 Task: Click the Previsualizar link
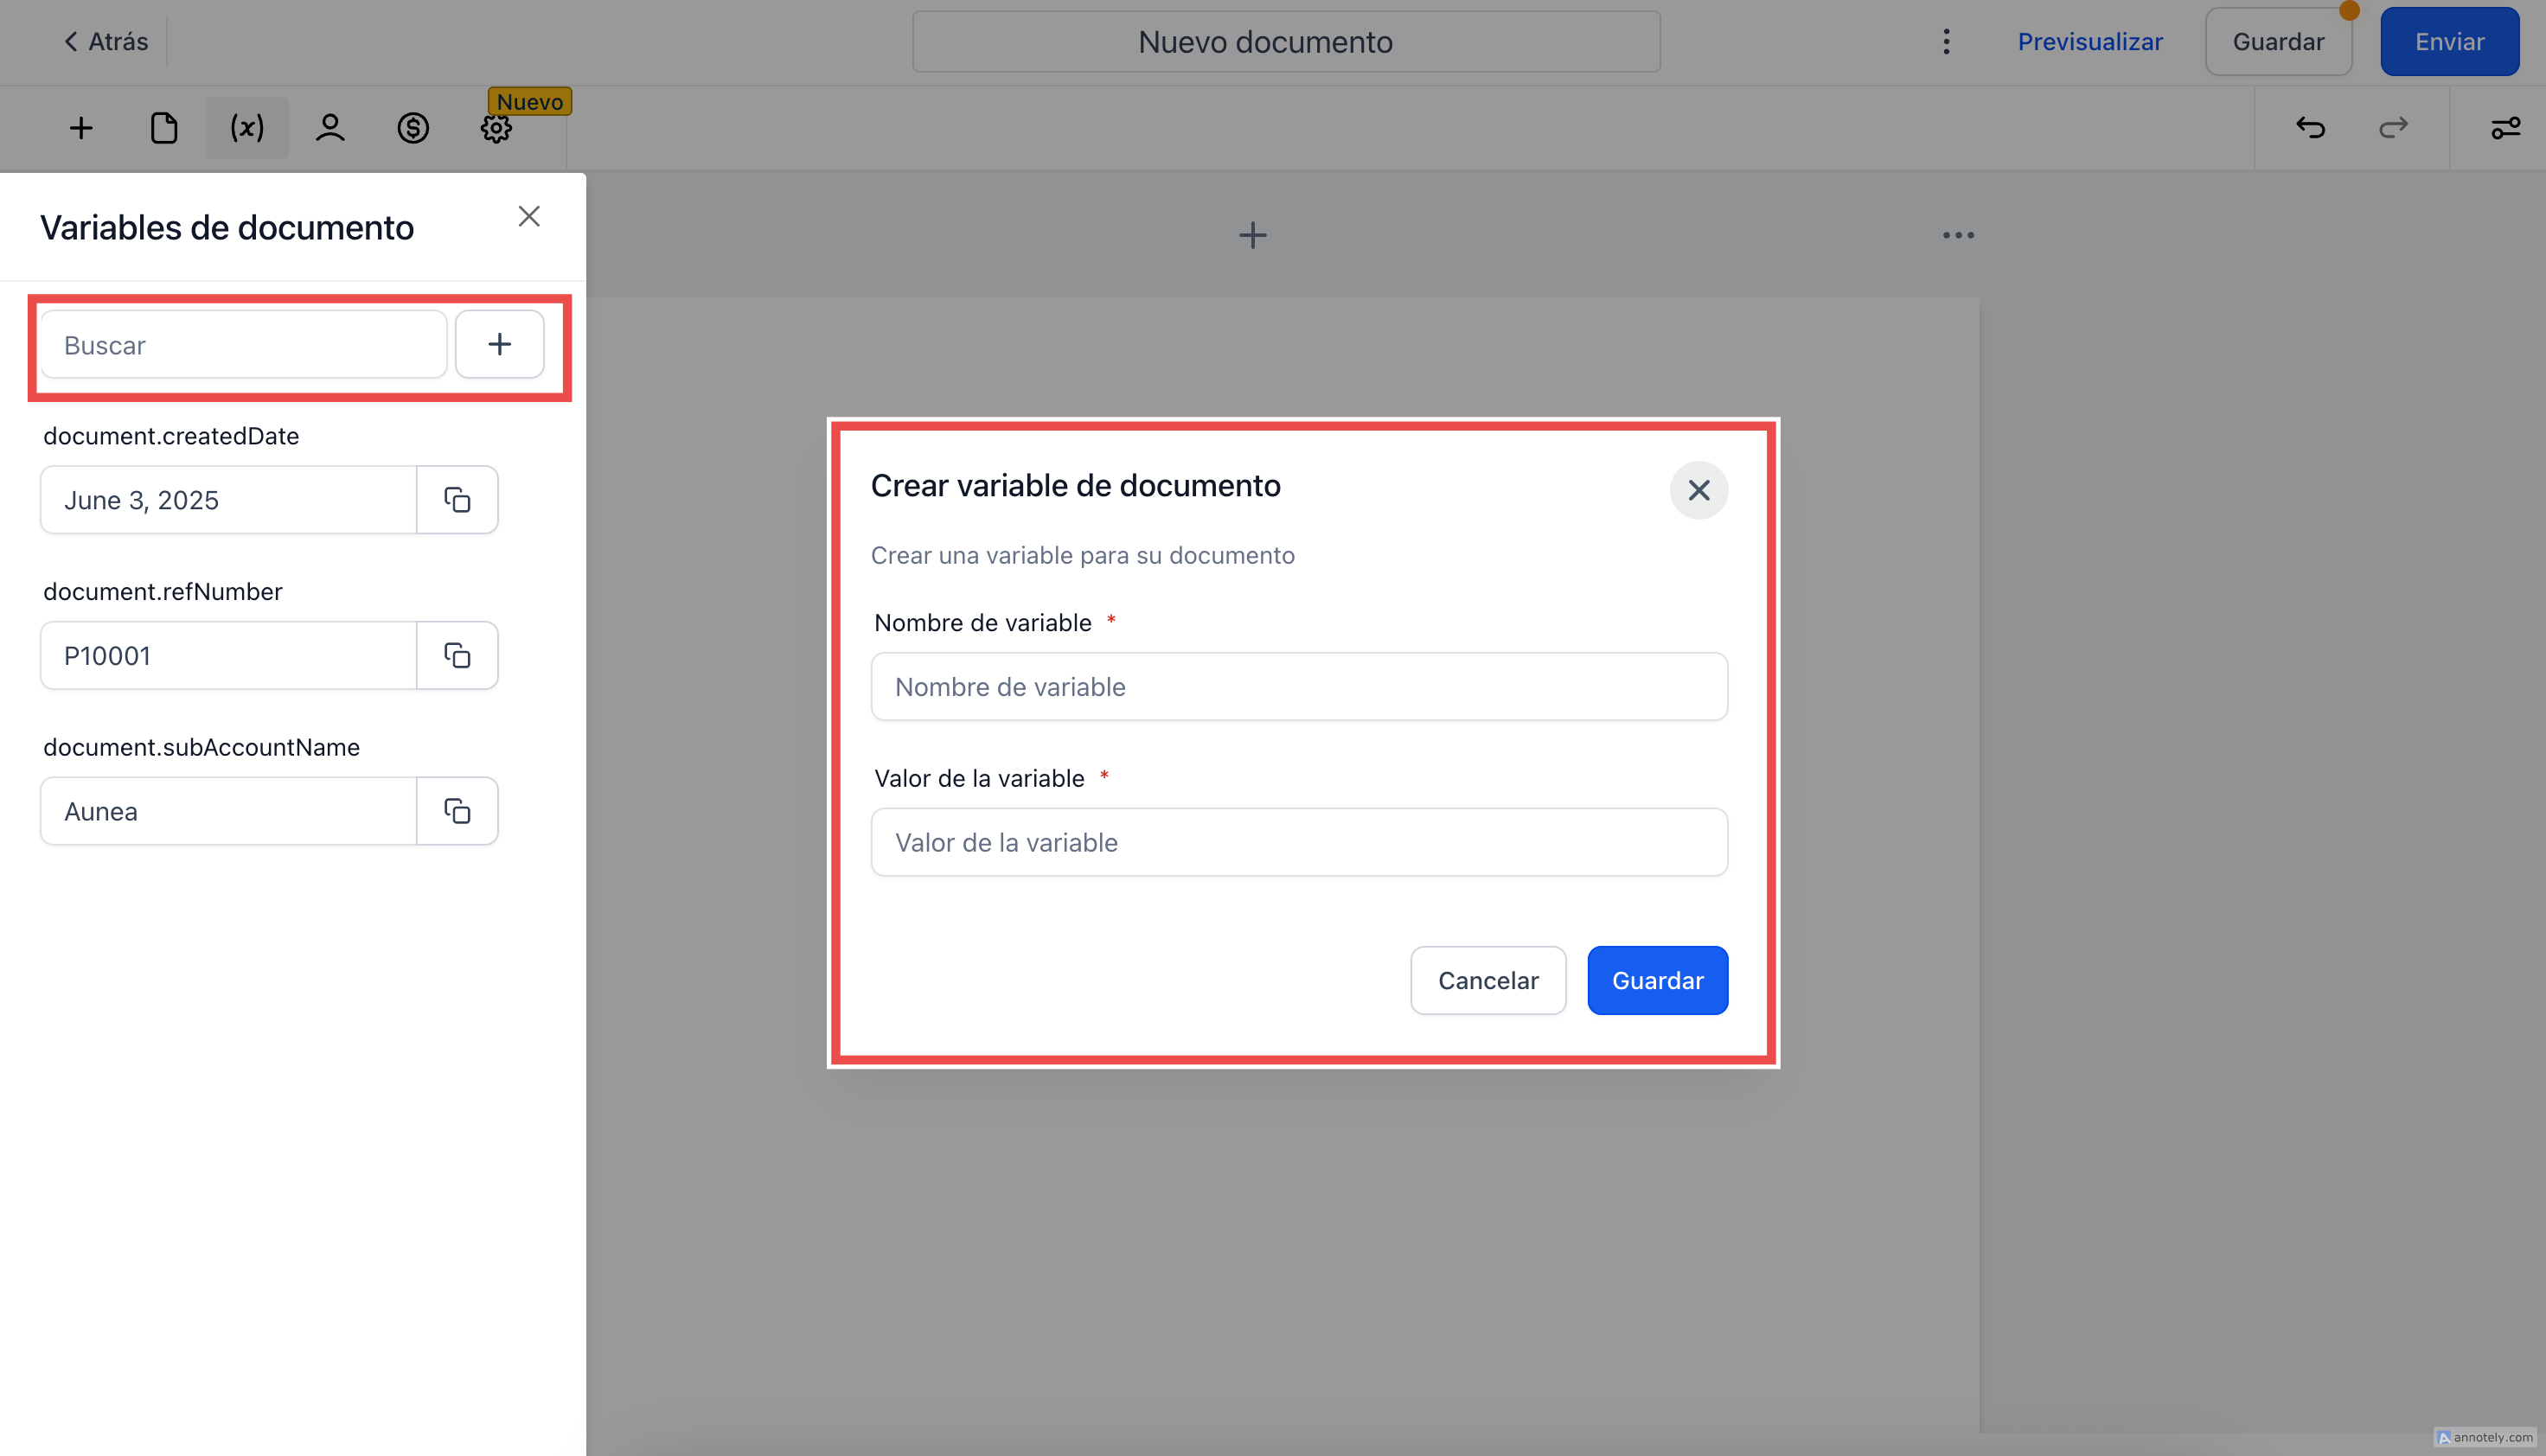click(2089, 42)
